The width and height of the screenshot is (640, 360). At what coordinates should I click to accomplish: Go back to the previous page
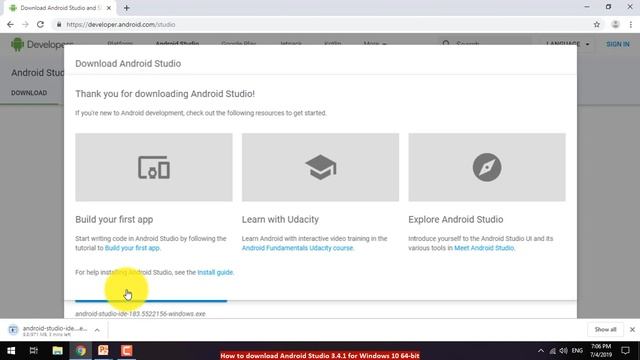[10, 24]
